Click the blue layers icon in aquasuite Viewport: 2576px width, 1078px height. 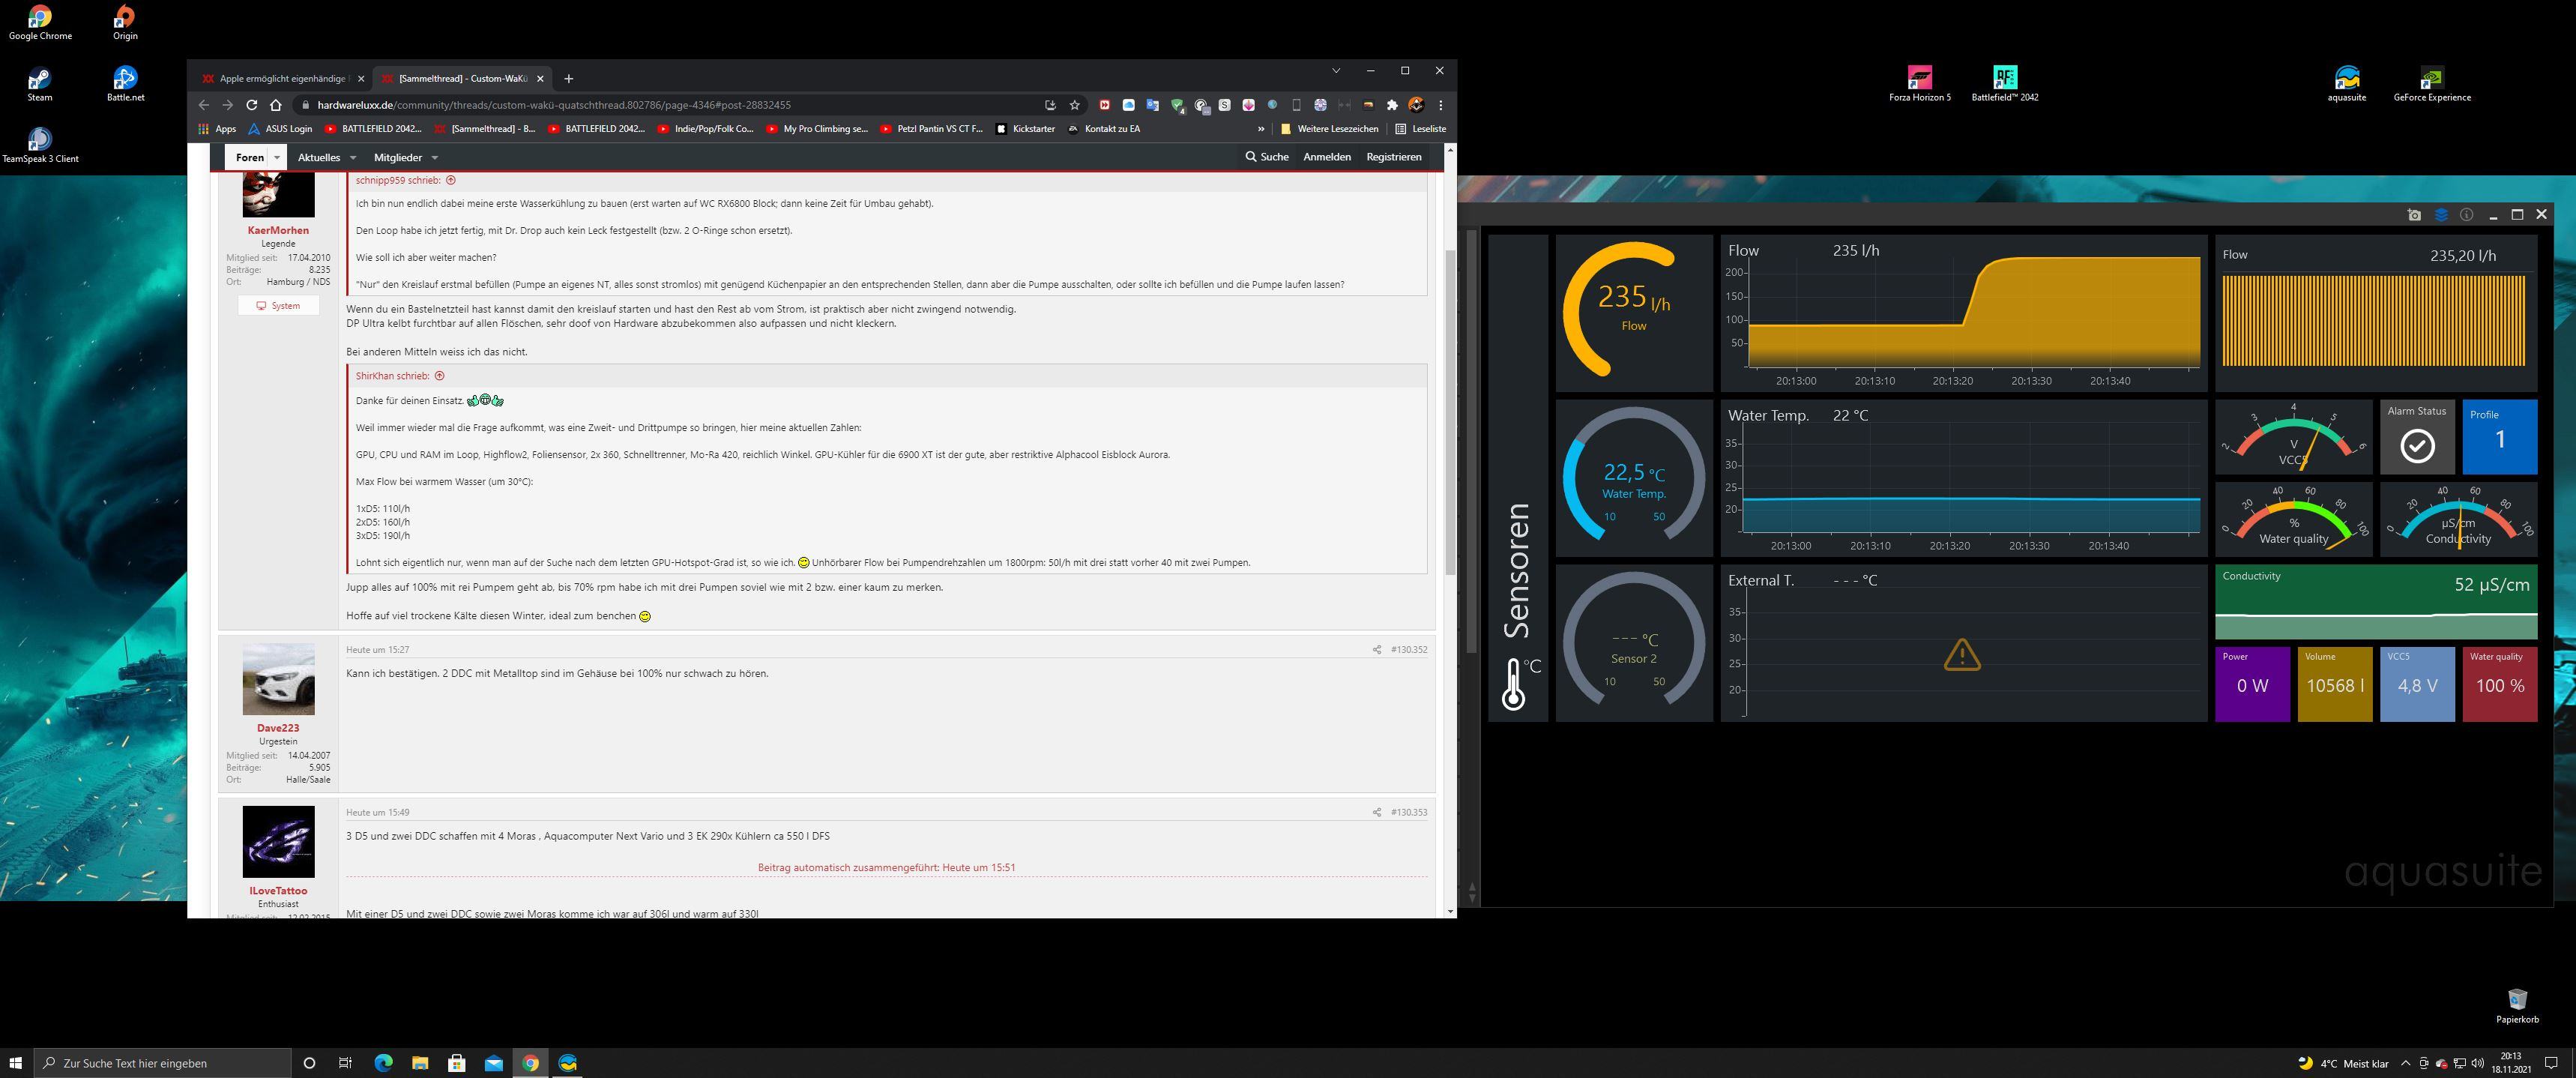2440,215
